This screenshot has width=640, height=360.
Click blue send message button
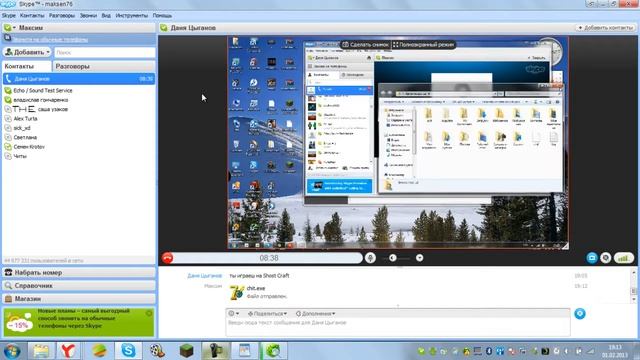tap(580, 313)
